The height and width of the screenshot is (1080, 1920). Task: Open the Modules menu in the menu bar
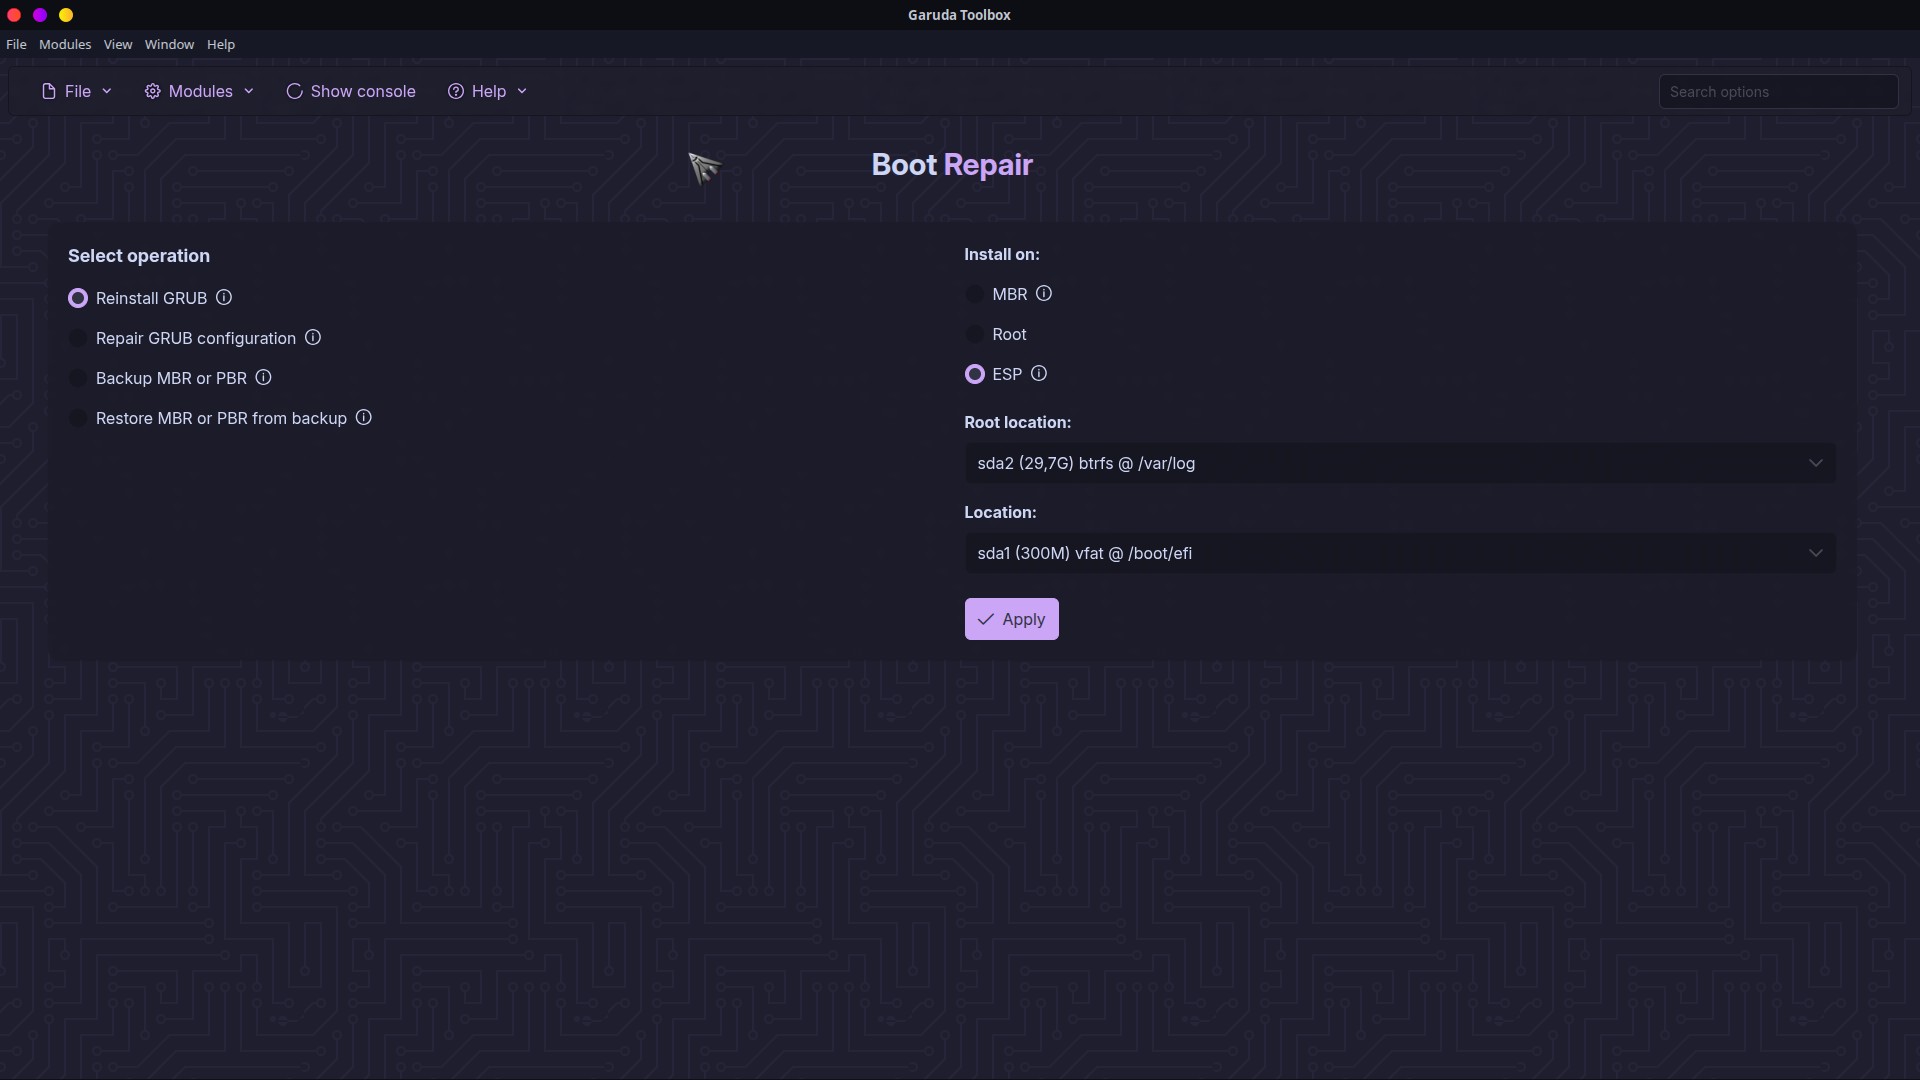point(65,44)
